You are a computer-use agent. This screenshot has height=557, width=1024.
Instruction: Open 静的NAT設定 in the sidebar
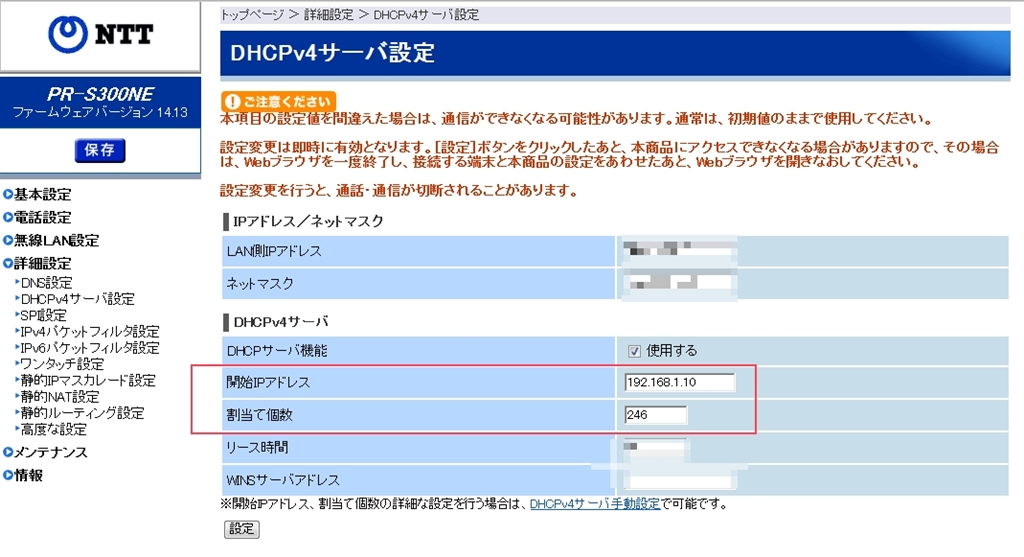[x=59, y=397]
